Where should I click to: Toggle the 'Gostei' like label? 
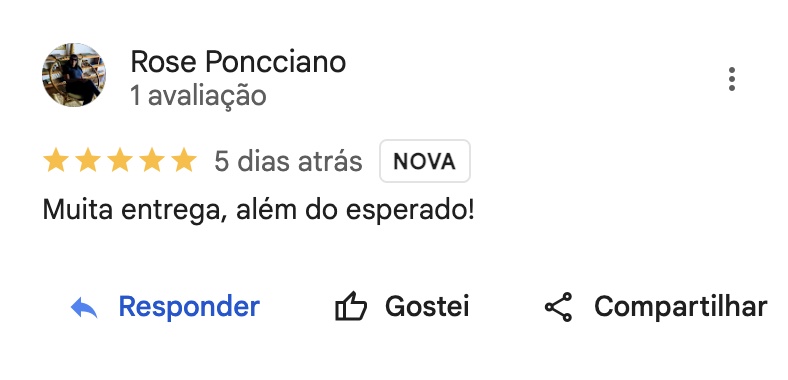pyautogui.click(x=427, y=306)
